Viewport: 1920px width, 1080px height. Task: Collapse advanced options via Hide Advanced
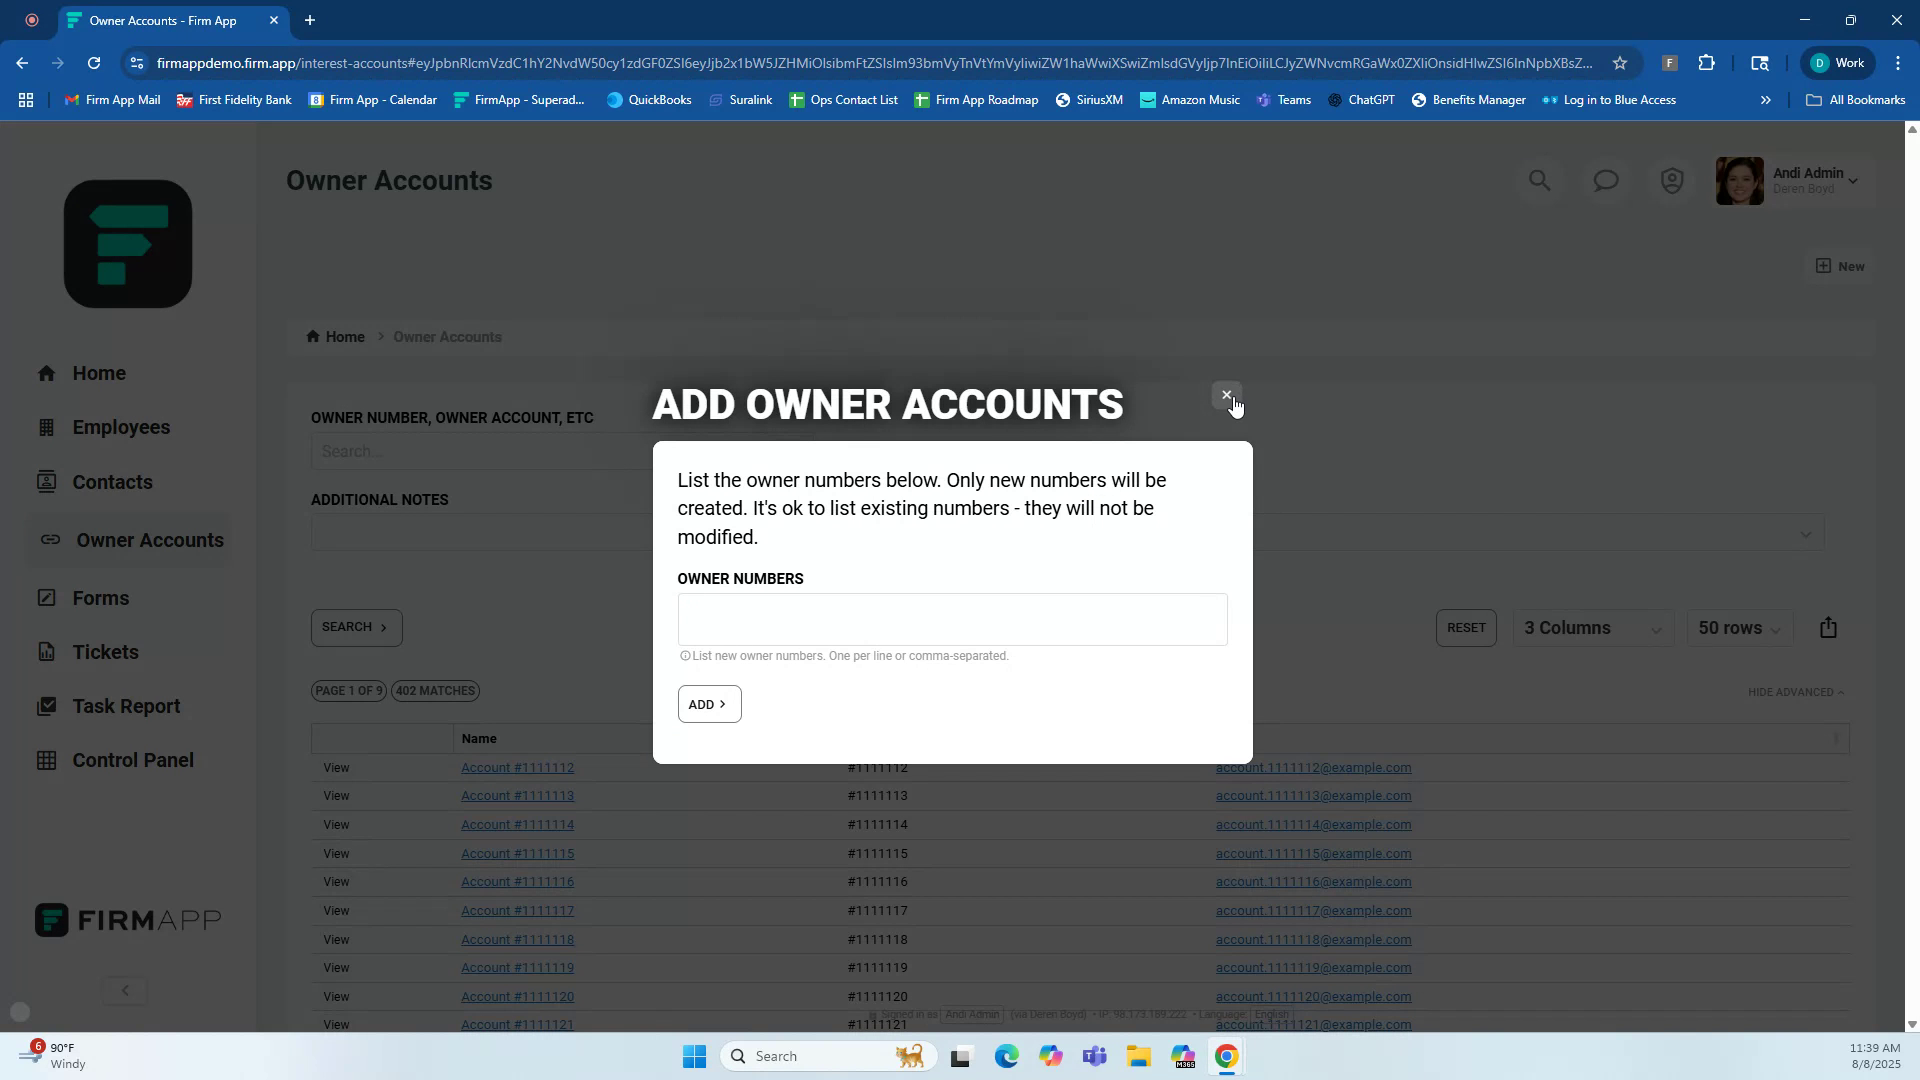coord(1795,691)
